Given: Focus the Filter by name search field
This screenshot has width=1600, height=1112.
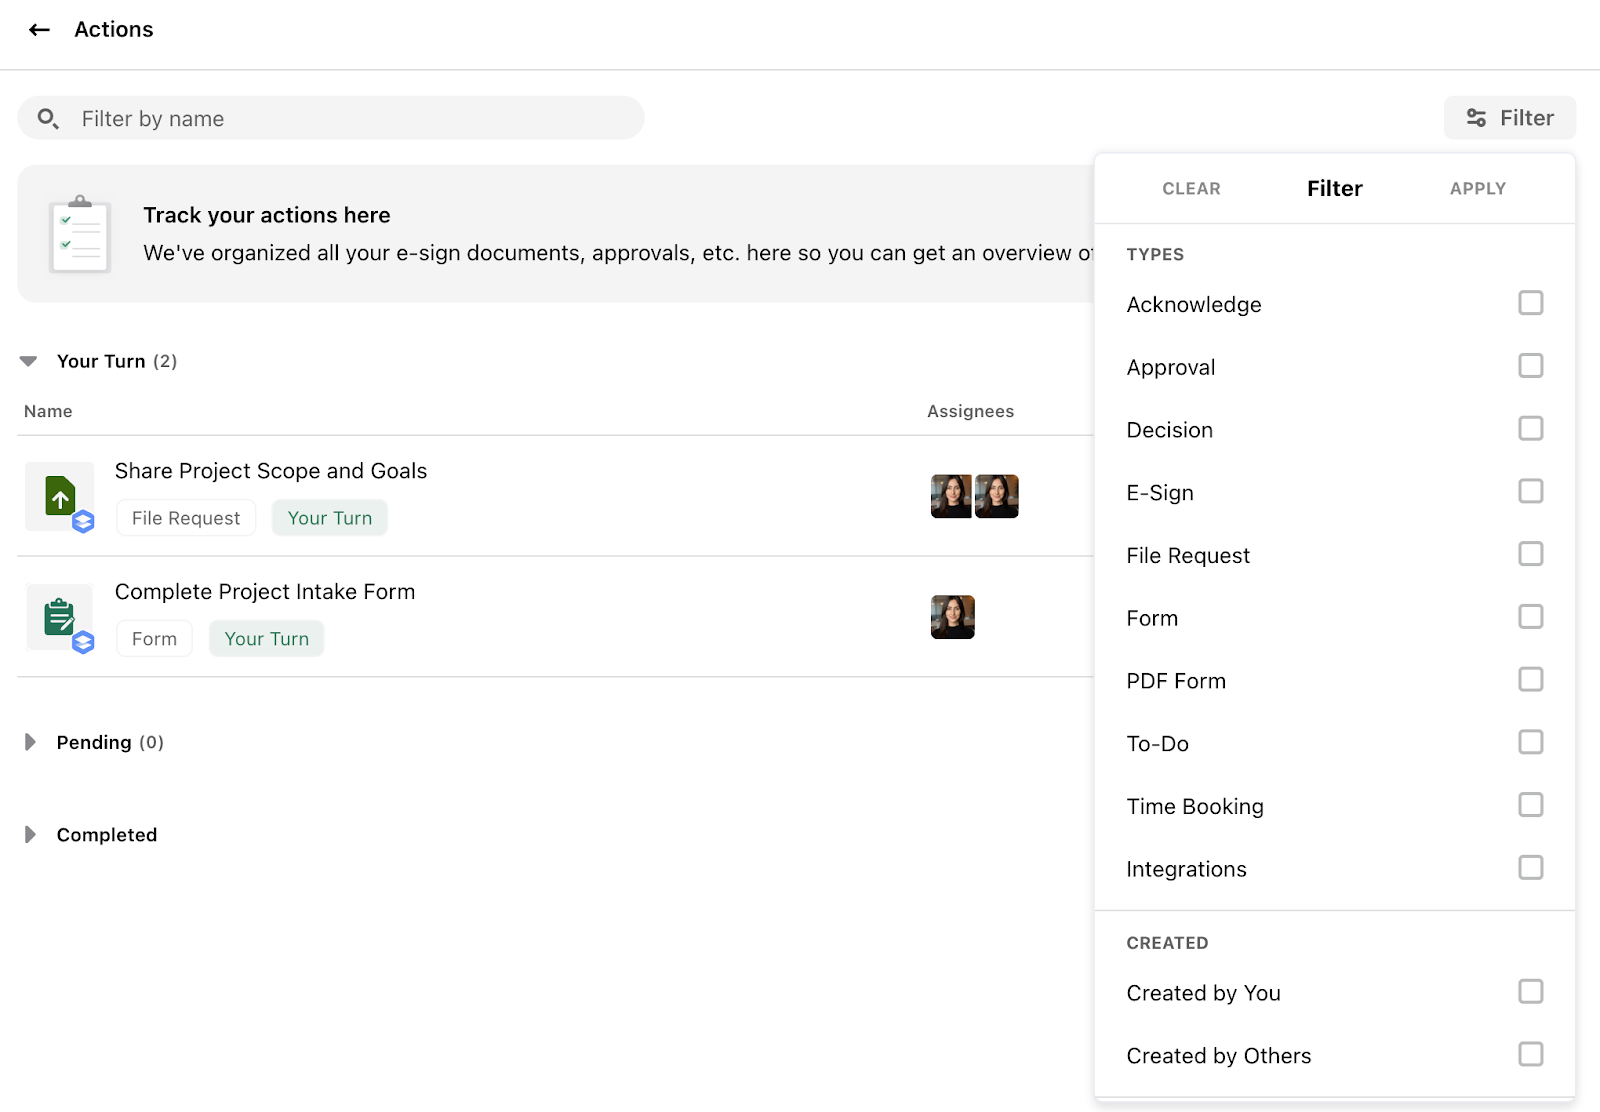Looking at the screenshot, I should click(331, 118).
